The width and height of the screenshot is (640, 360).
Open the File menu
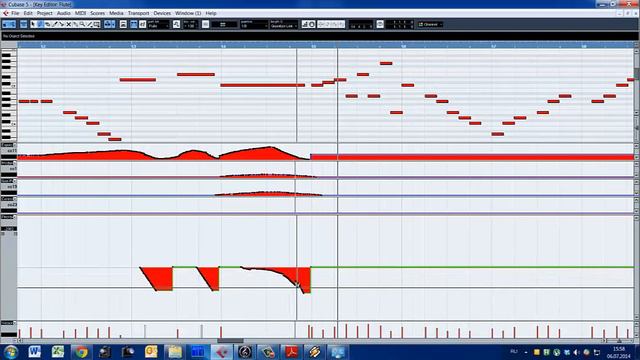click(x=15, y=13)
